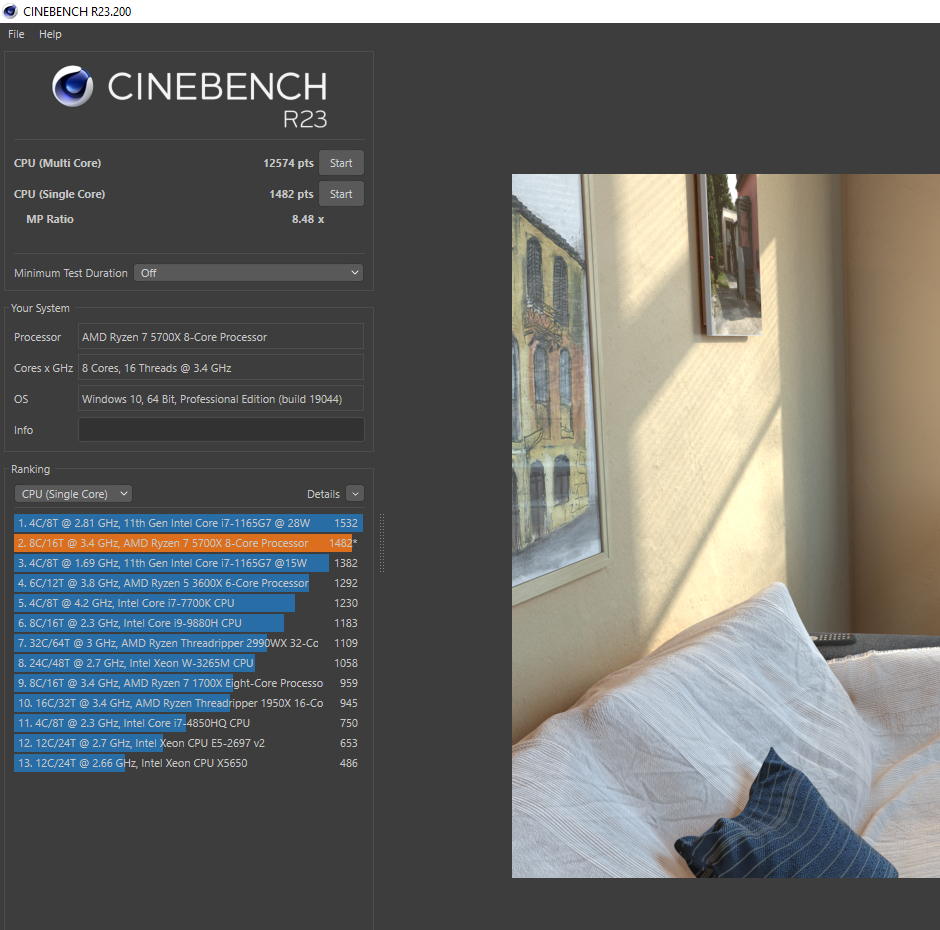Click the OS information field

(x=221, y=399)
